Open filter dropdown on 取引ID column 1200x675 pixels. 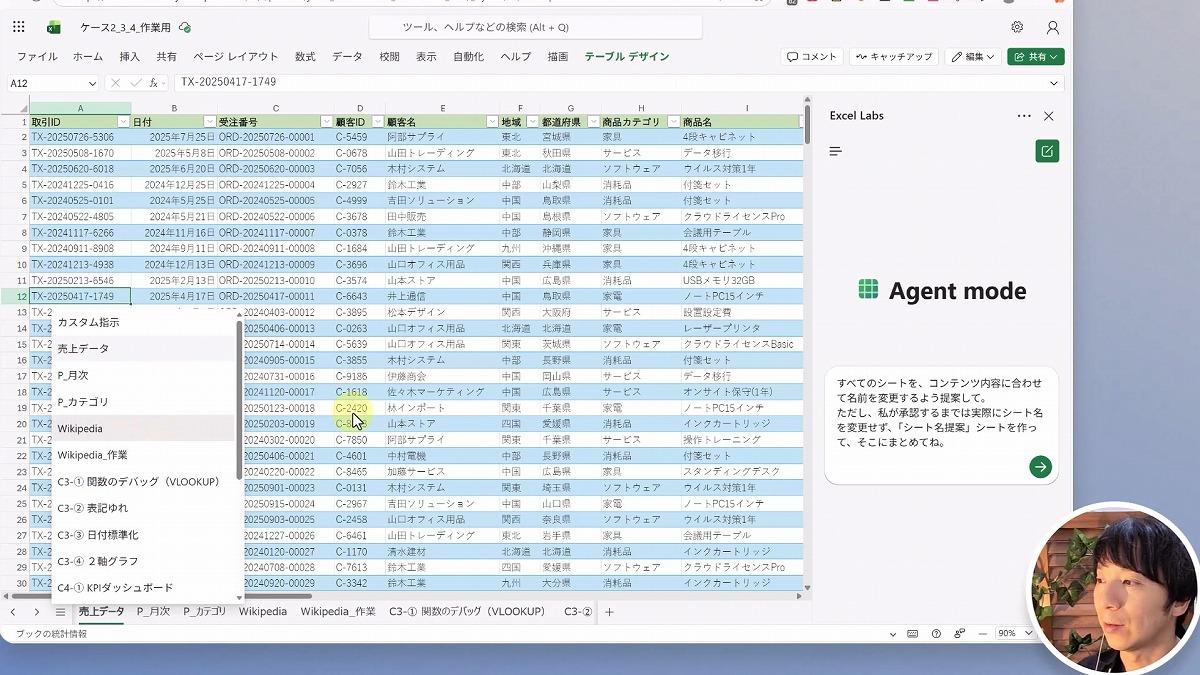(x=124, y=122)
